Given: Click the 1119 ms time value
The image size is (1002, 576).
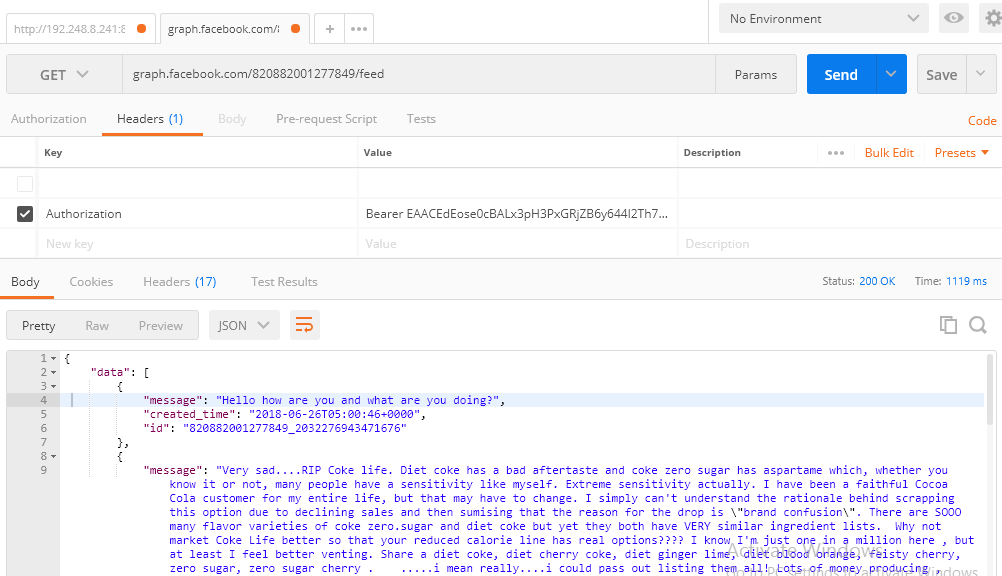Looking at the screenshot, I should 966,281.
